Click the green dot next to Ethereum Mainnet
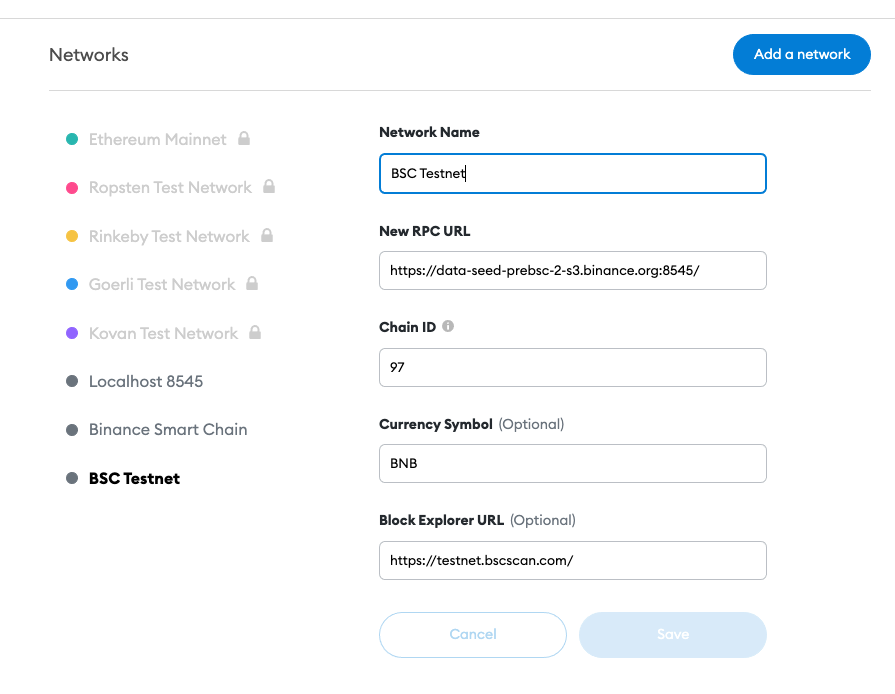895x694 pixels. pyautogui.click(x=72, y=139)
